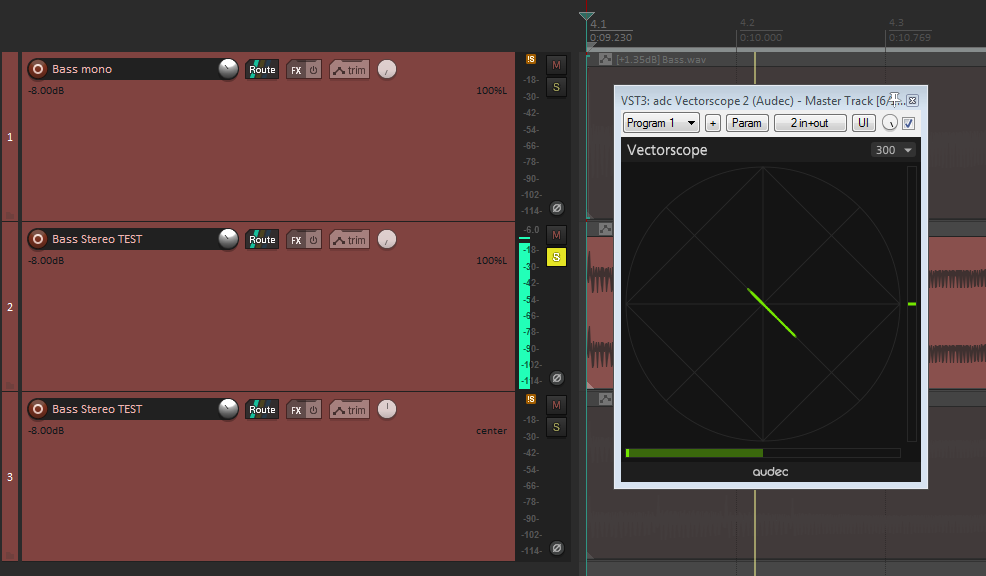
Task: Open Route settings on track 2
Action: pos(262,240)
